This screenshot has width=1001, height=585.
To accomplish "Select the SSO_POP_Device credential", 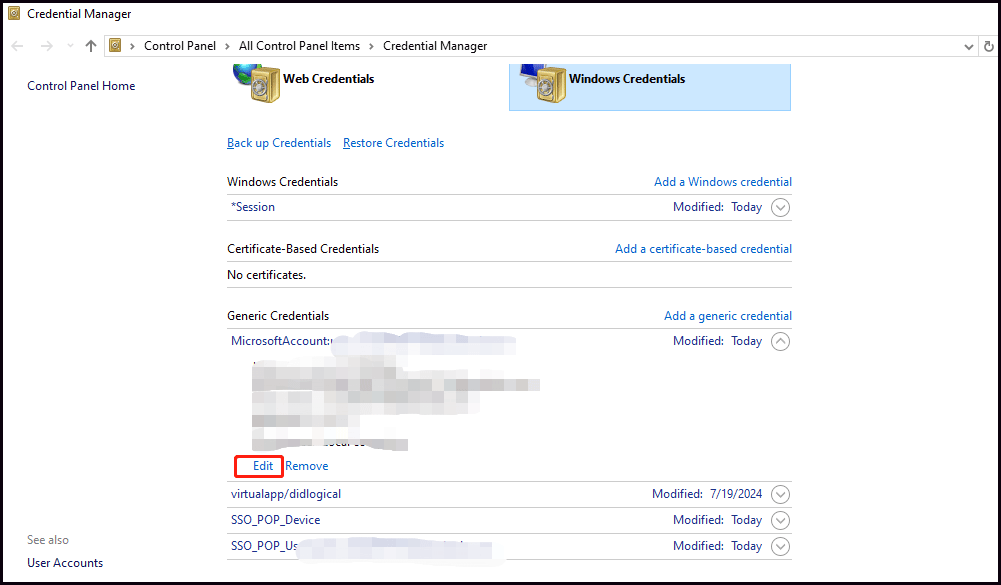I will [x=275, y=520].
